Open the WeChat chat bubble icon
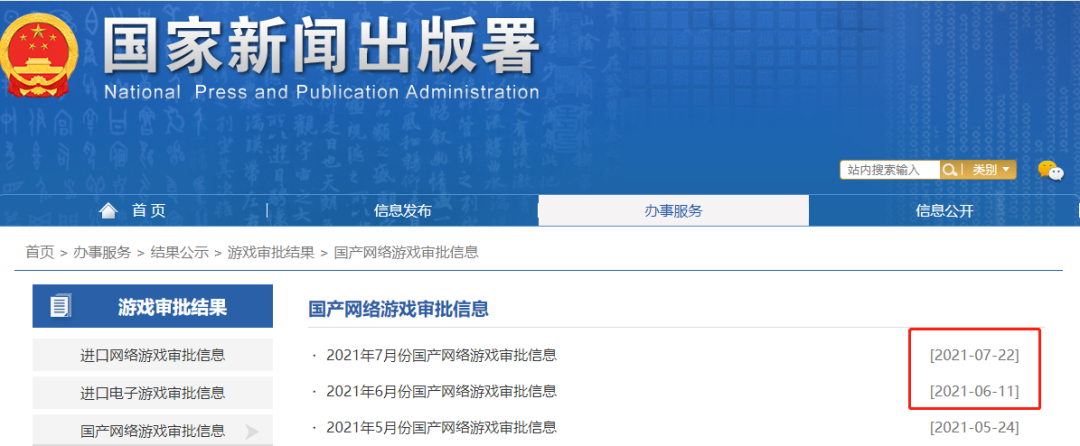The height and width of the screenshot is (446, 1080). coord(1050,171)
